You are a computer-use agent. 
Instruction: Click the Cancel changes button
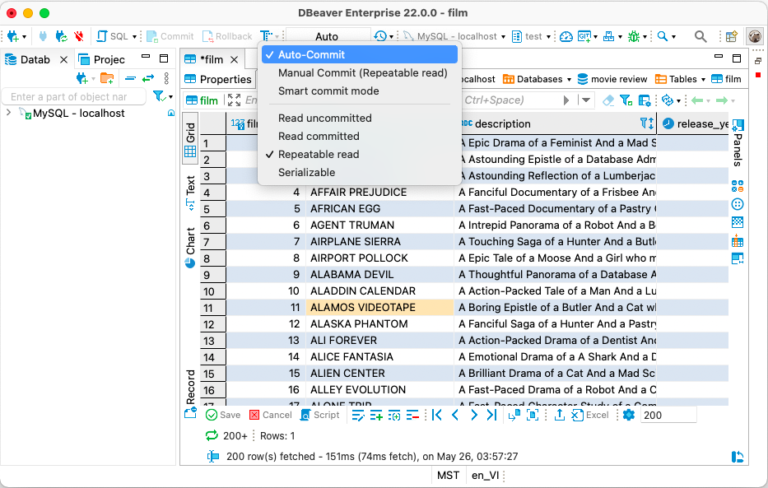[270, 415]
